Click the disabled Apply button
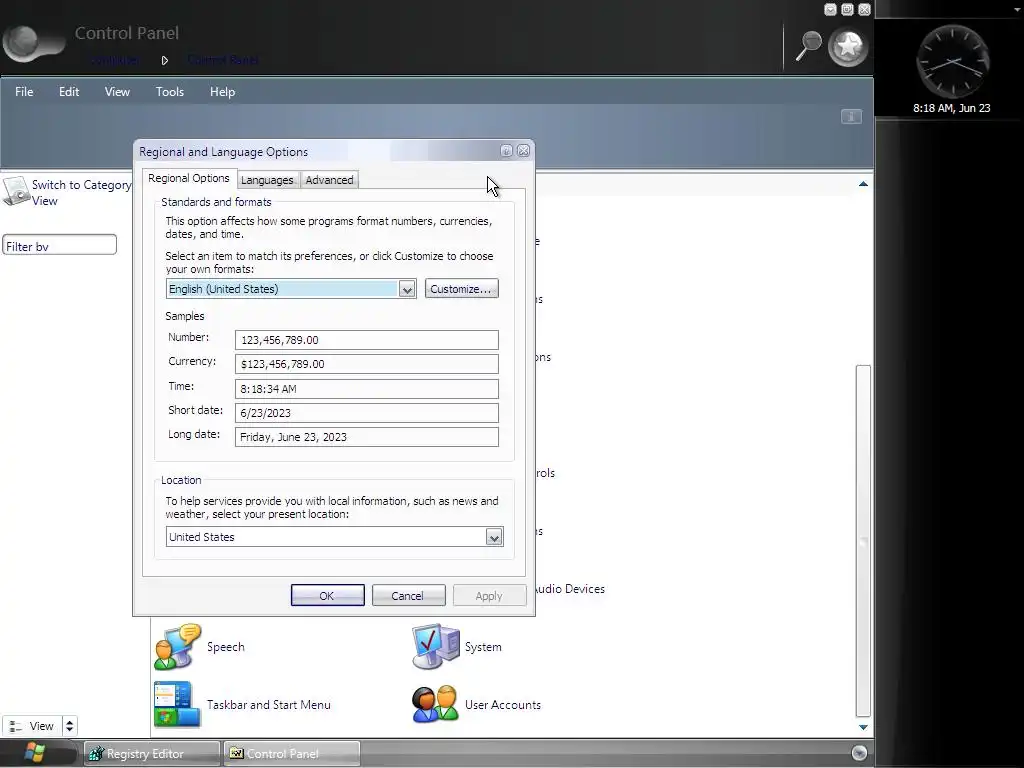The height and width of the screenshot is (768, 1024). click(x=489, y=596)
